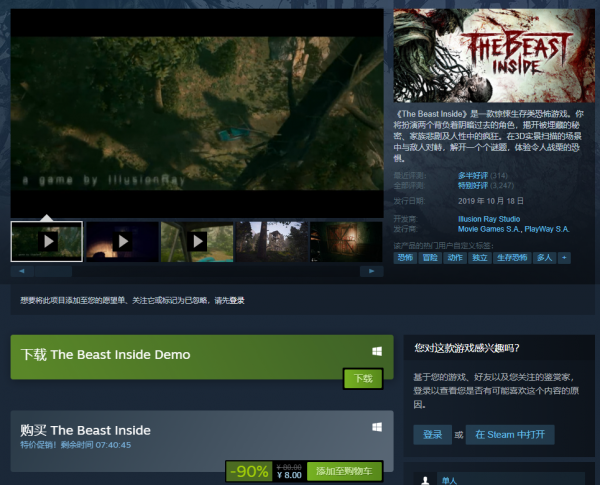Viewport: 600px width, 485px height.
Task: Select the 冒险 tag
Action: [x=430, y=258]
